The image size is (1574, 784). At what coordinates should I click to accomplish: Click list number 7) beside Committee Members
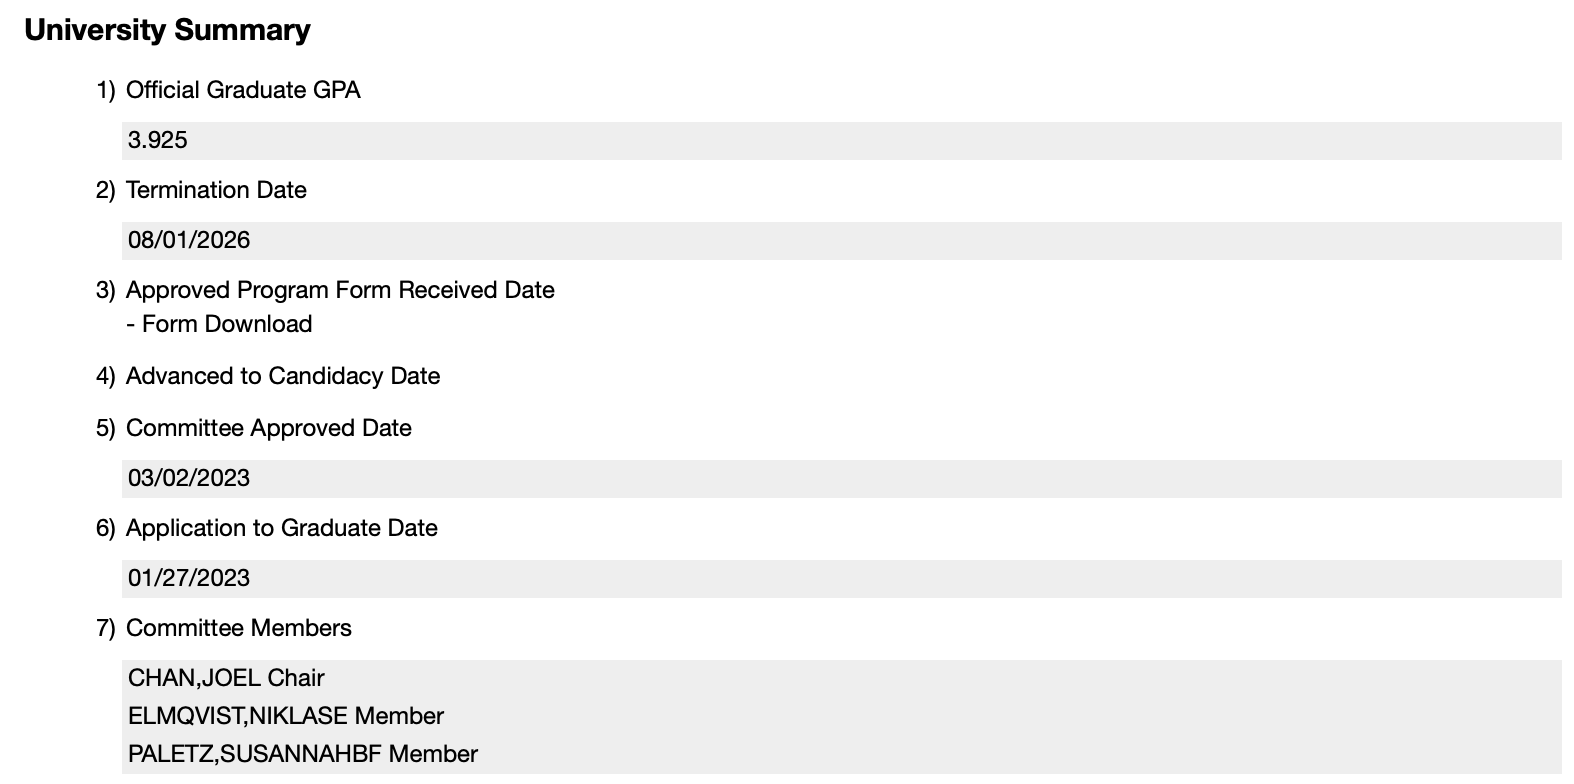tap(106, 628)
